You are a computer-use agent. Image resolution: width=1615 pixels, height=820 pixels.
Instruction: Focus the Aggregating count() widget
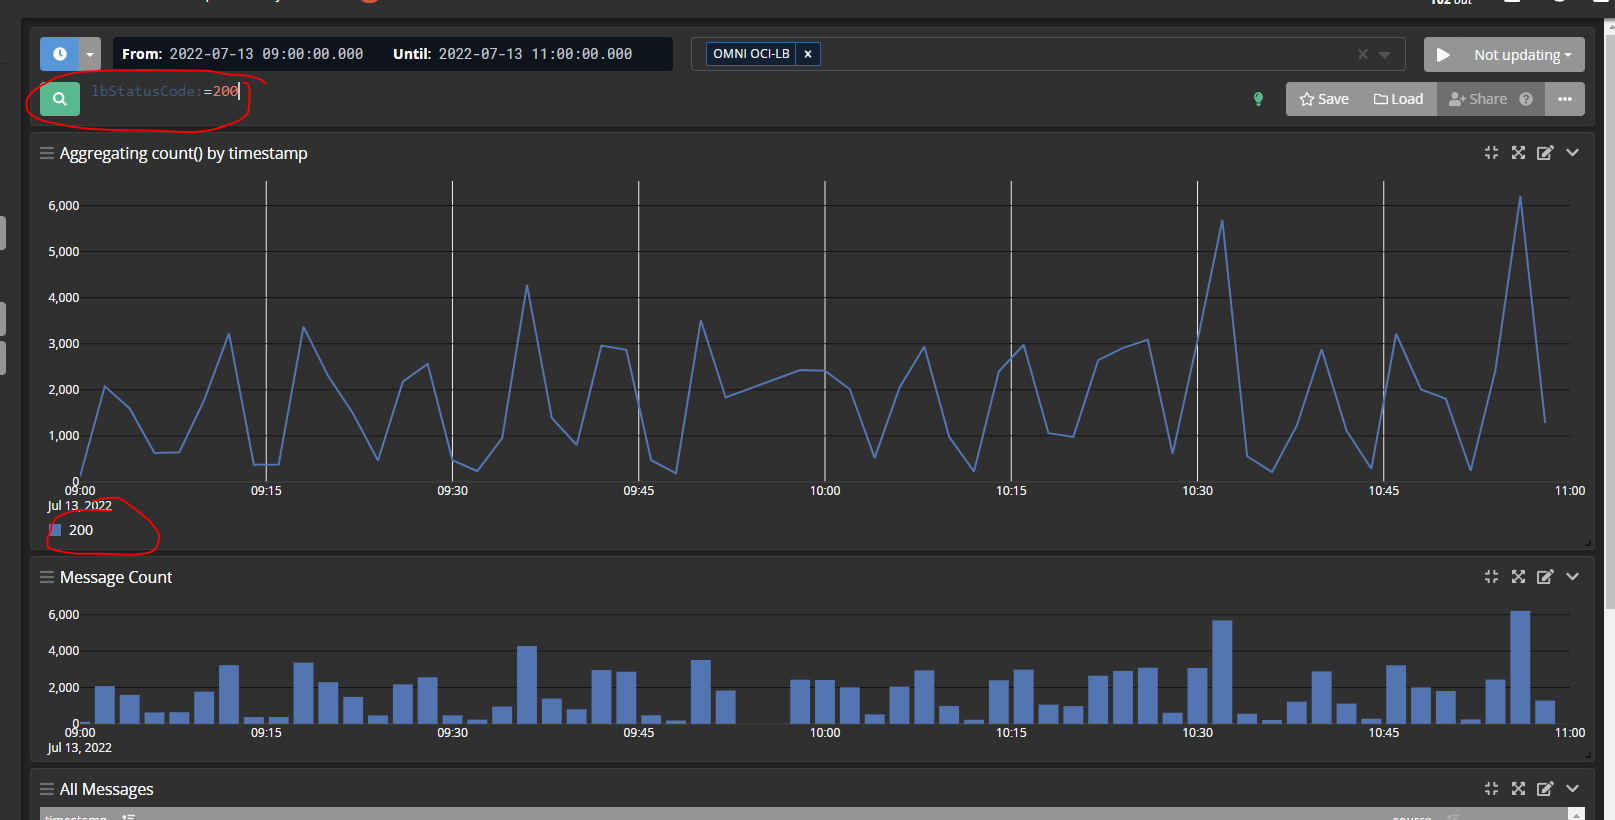(x=1491, y=153)
